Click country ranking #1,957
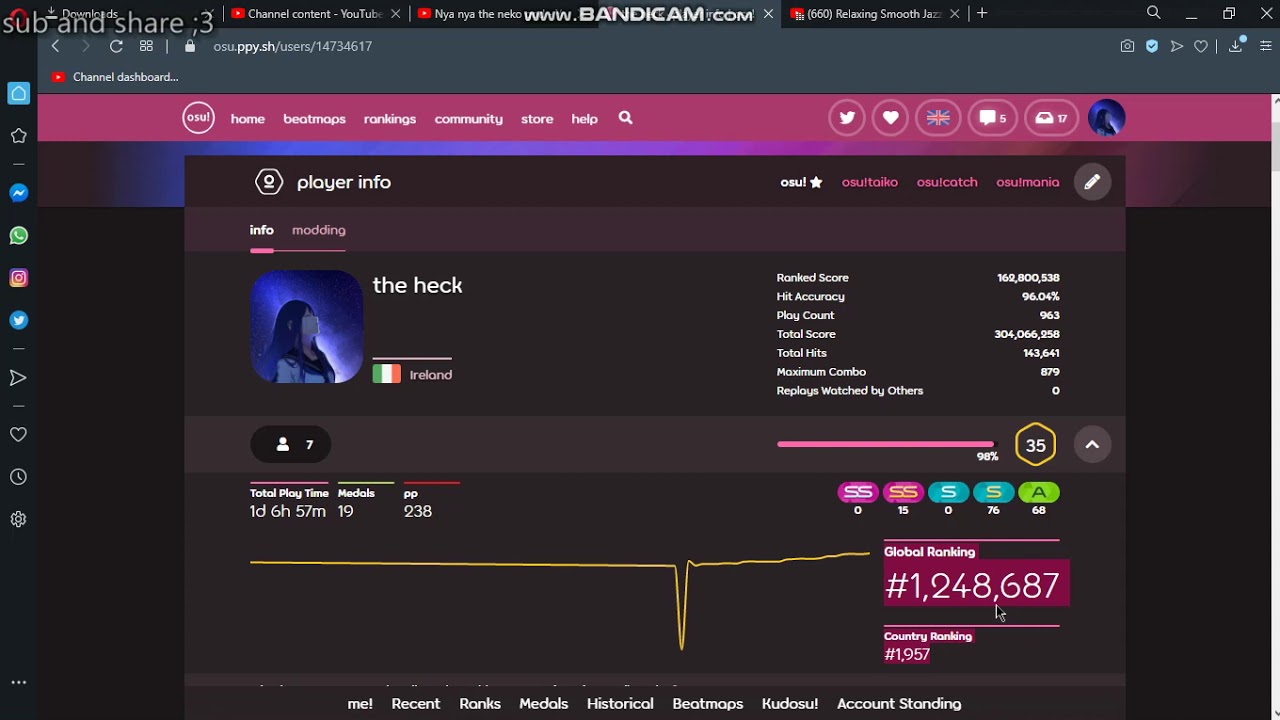1280x720 pixels. coord(907,654)
